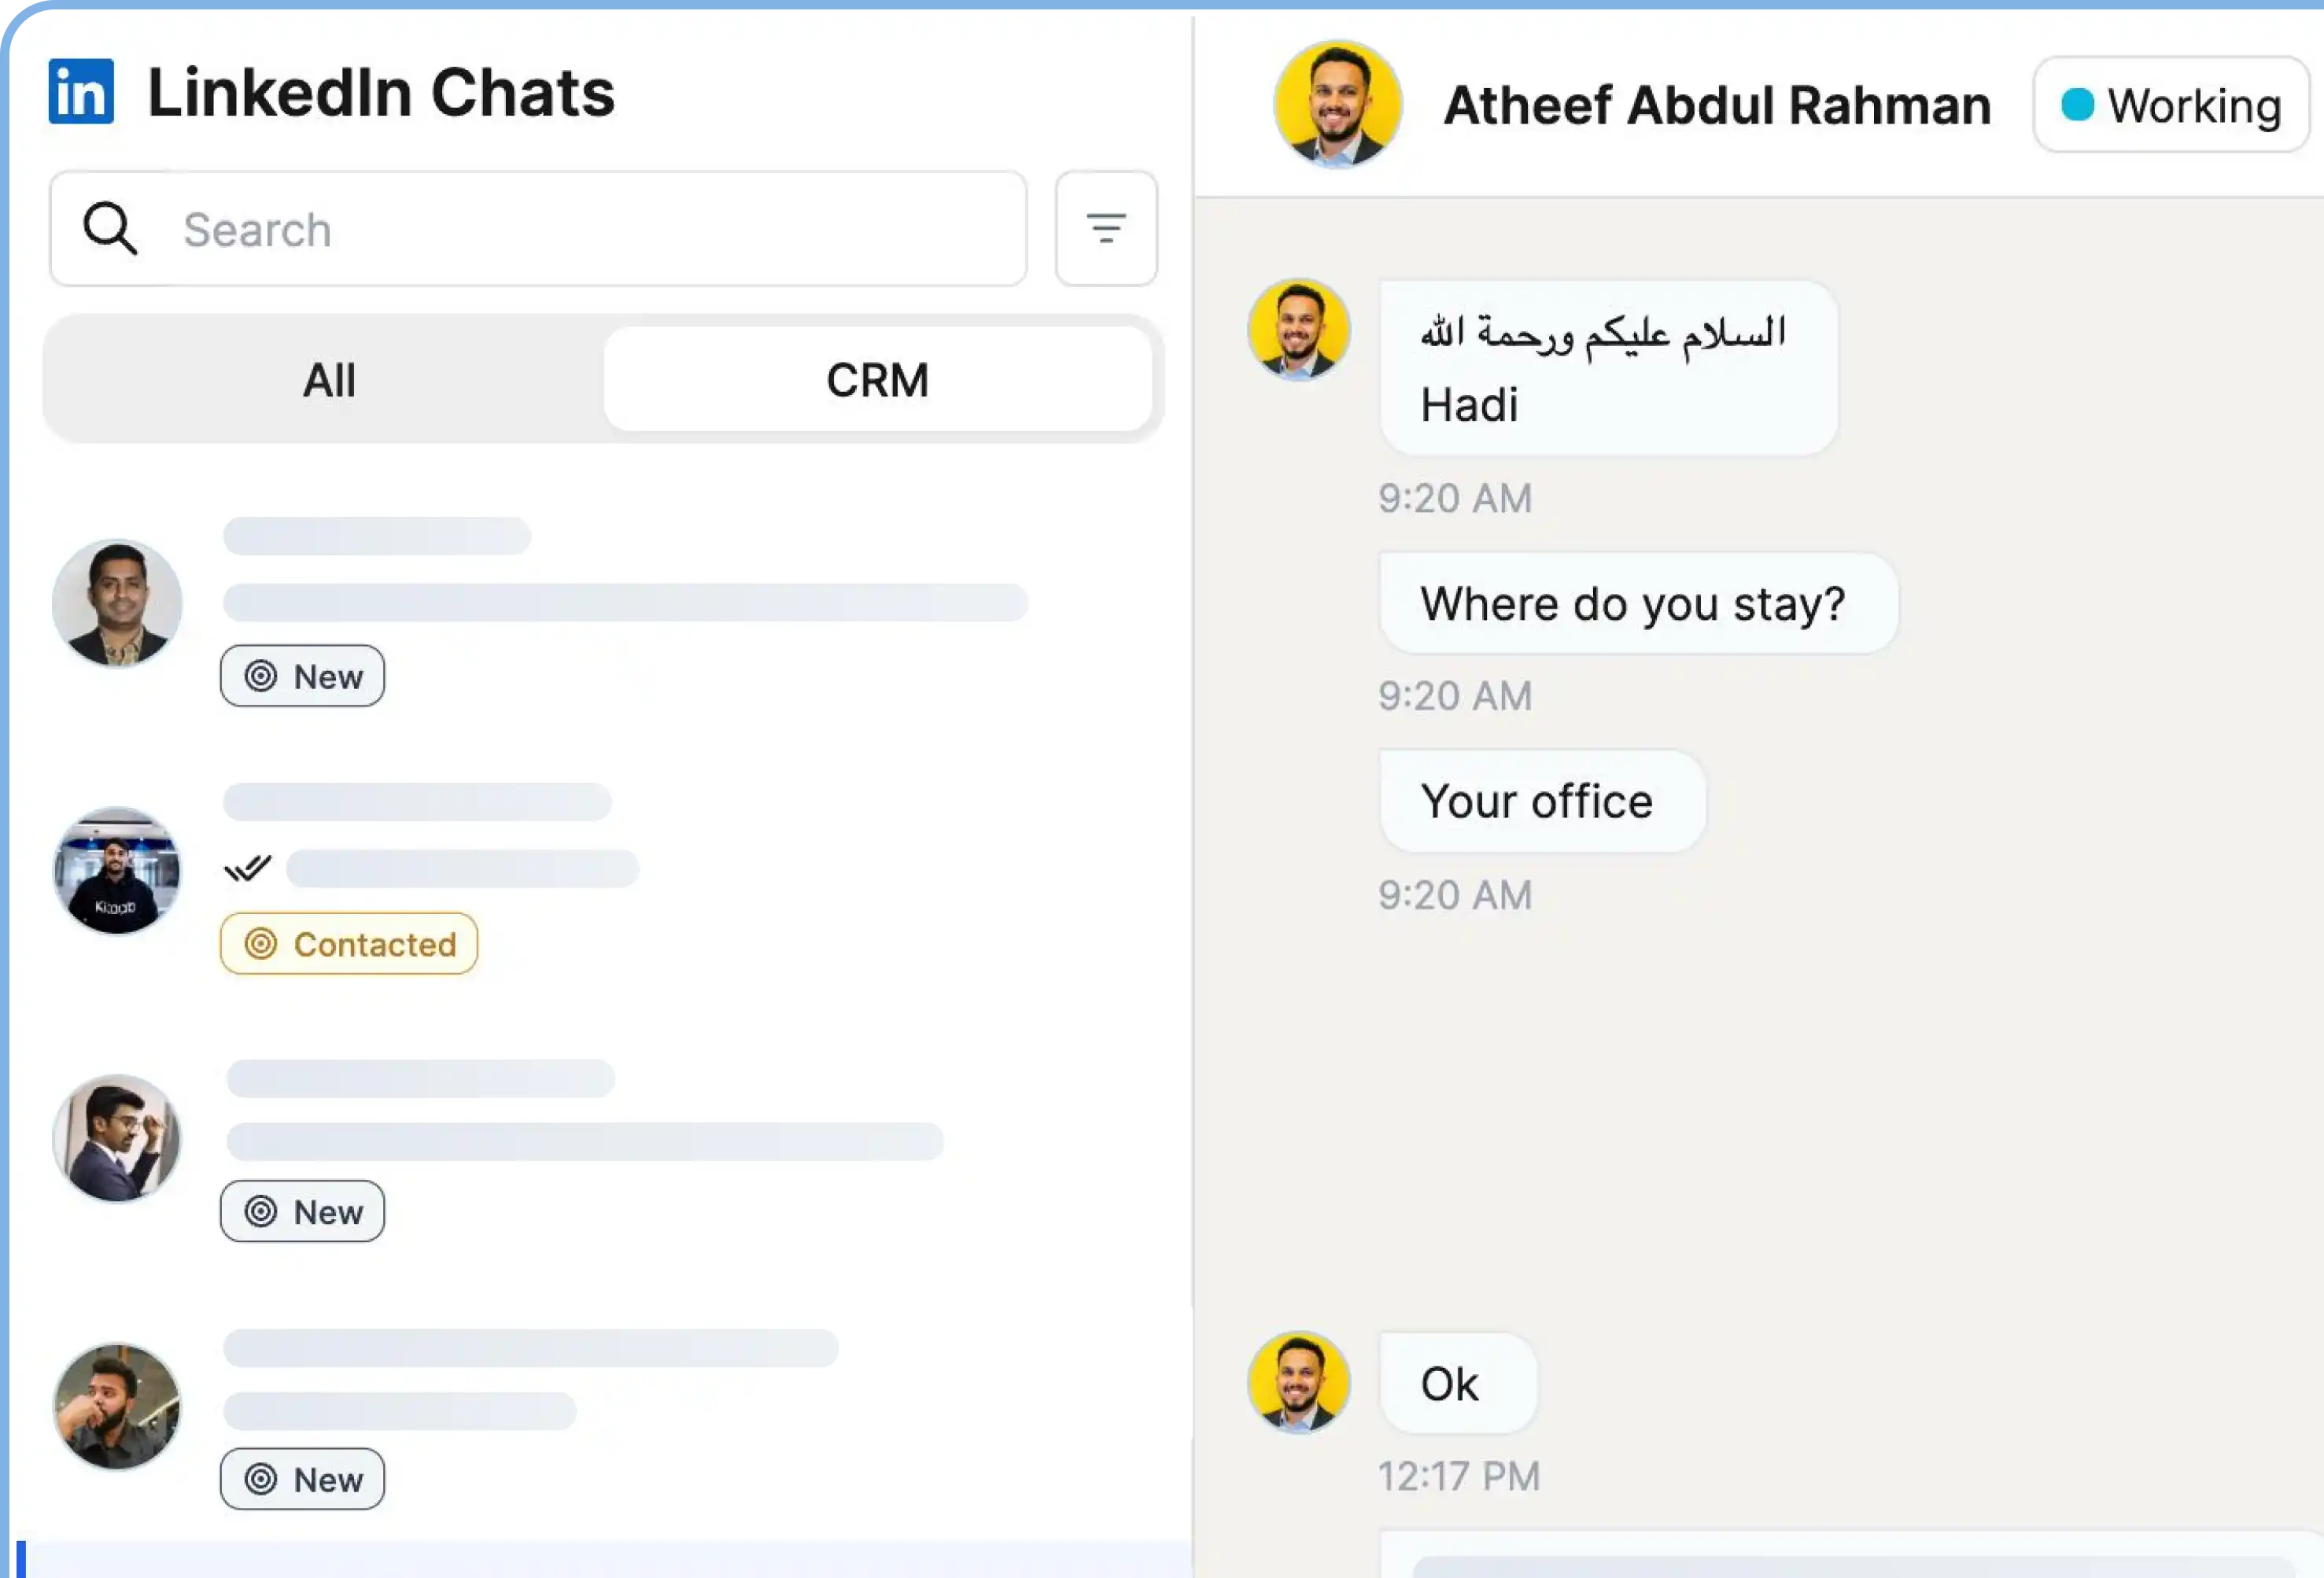The image size is (2324, 1578).
Task: Open the Working status dropdown
Action: click(2170, 105)
